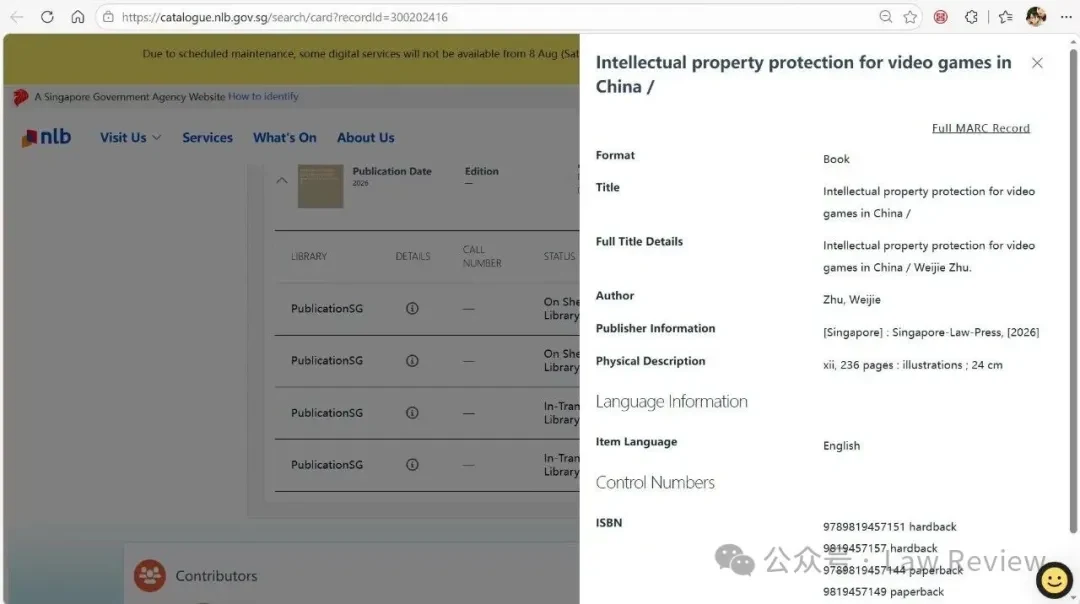This screenshot has width=1080, height=604.
Task: Go back using browser back arrow
Action: (x=17, y=17)
